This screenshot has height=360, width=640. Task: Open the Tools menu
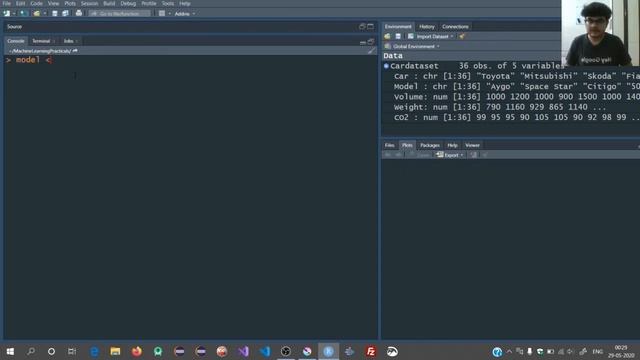click(168, 3)
